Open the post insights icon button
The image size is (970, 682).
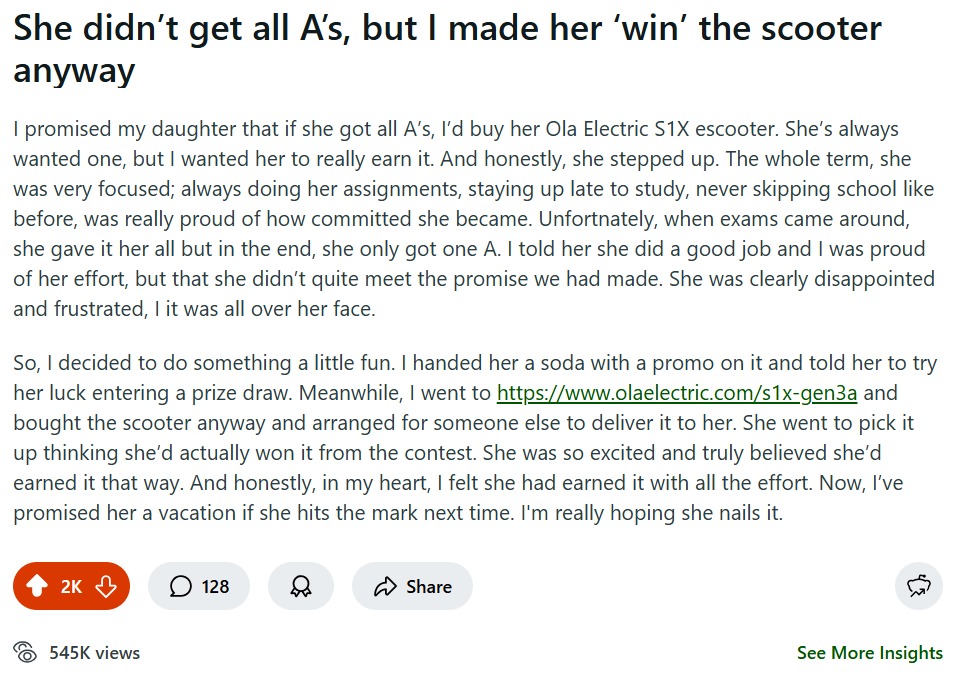(919, 585)
